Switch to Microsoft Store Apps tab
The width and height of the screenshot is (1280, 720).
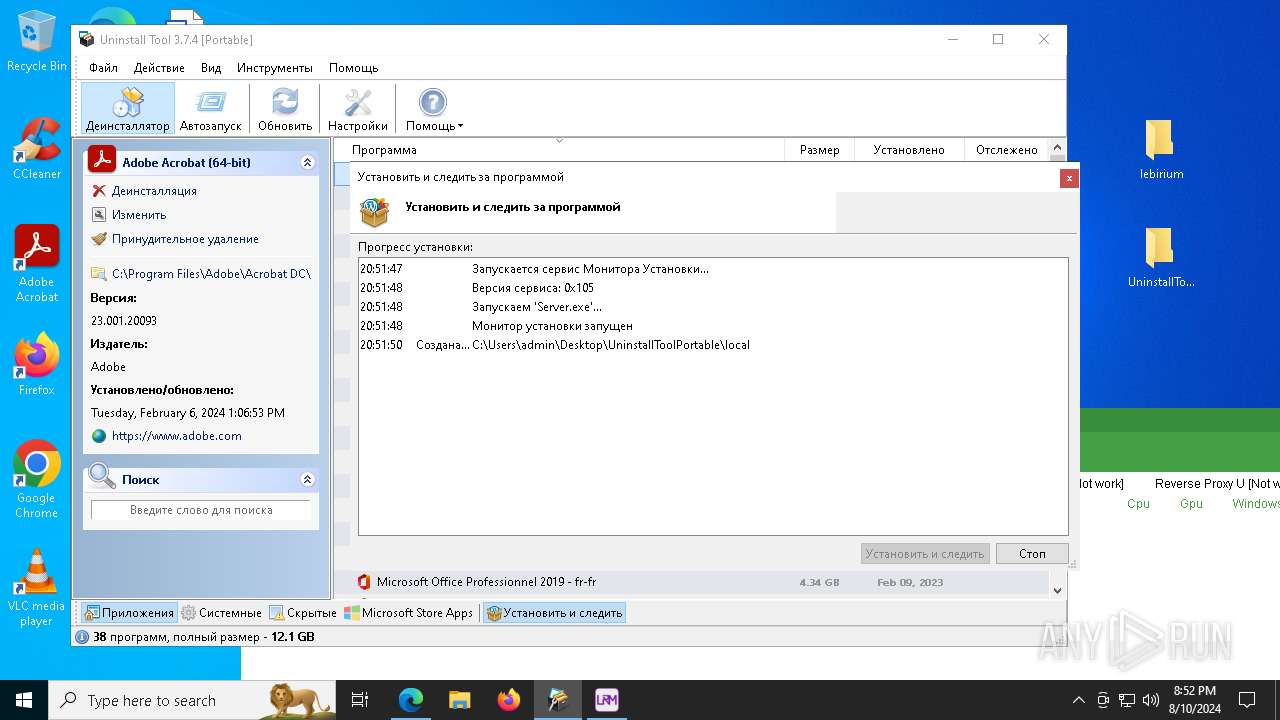point(409,613)
